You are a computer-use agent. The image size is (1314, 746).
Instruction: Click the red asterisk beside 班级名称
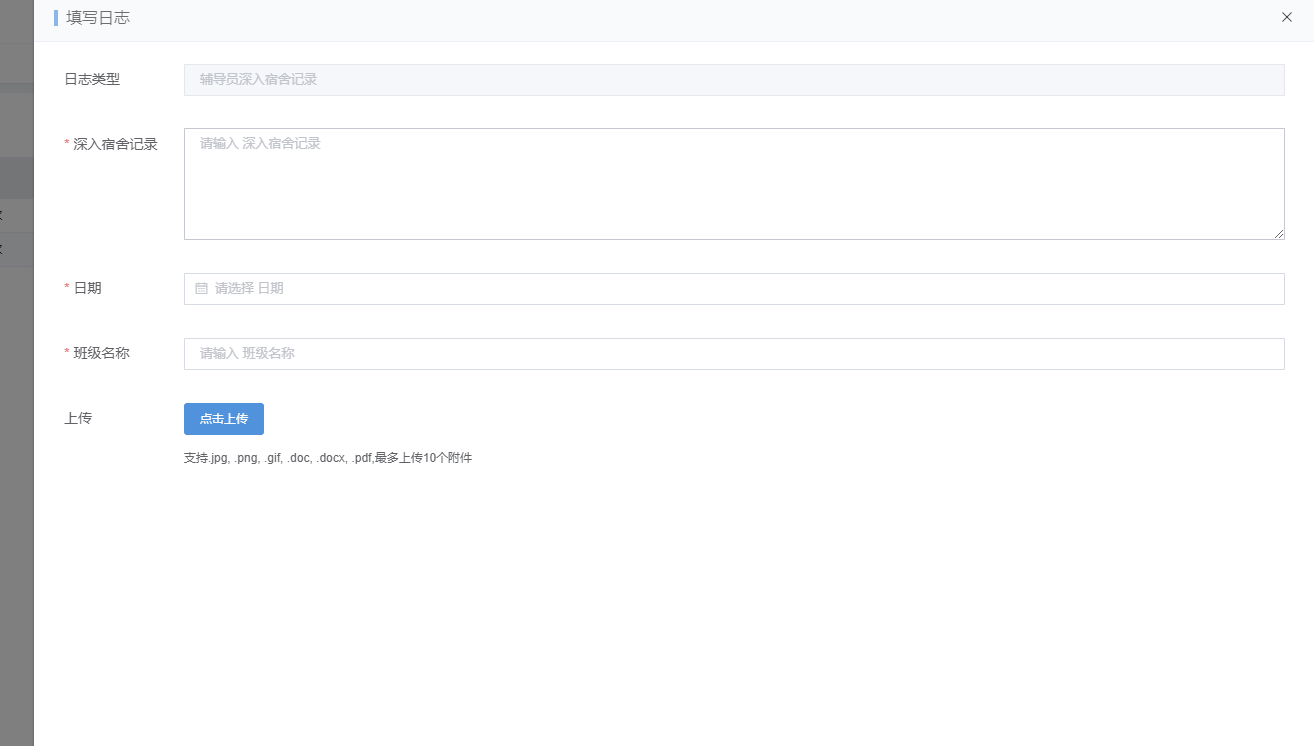[67, 354]
